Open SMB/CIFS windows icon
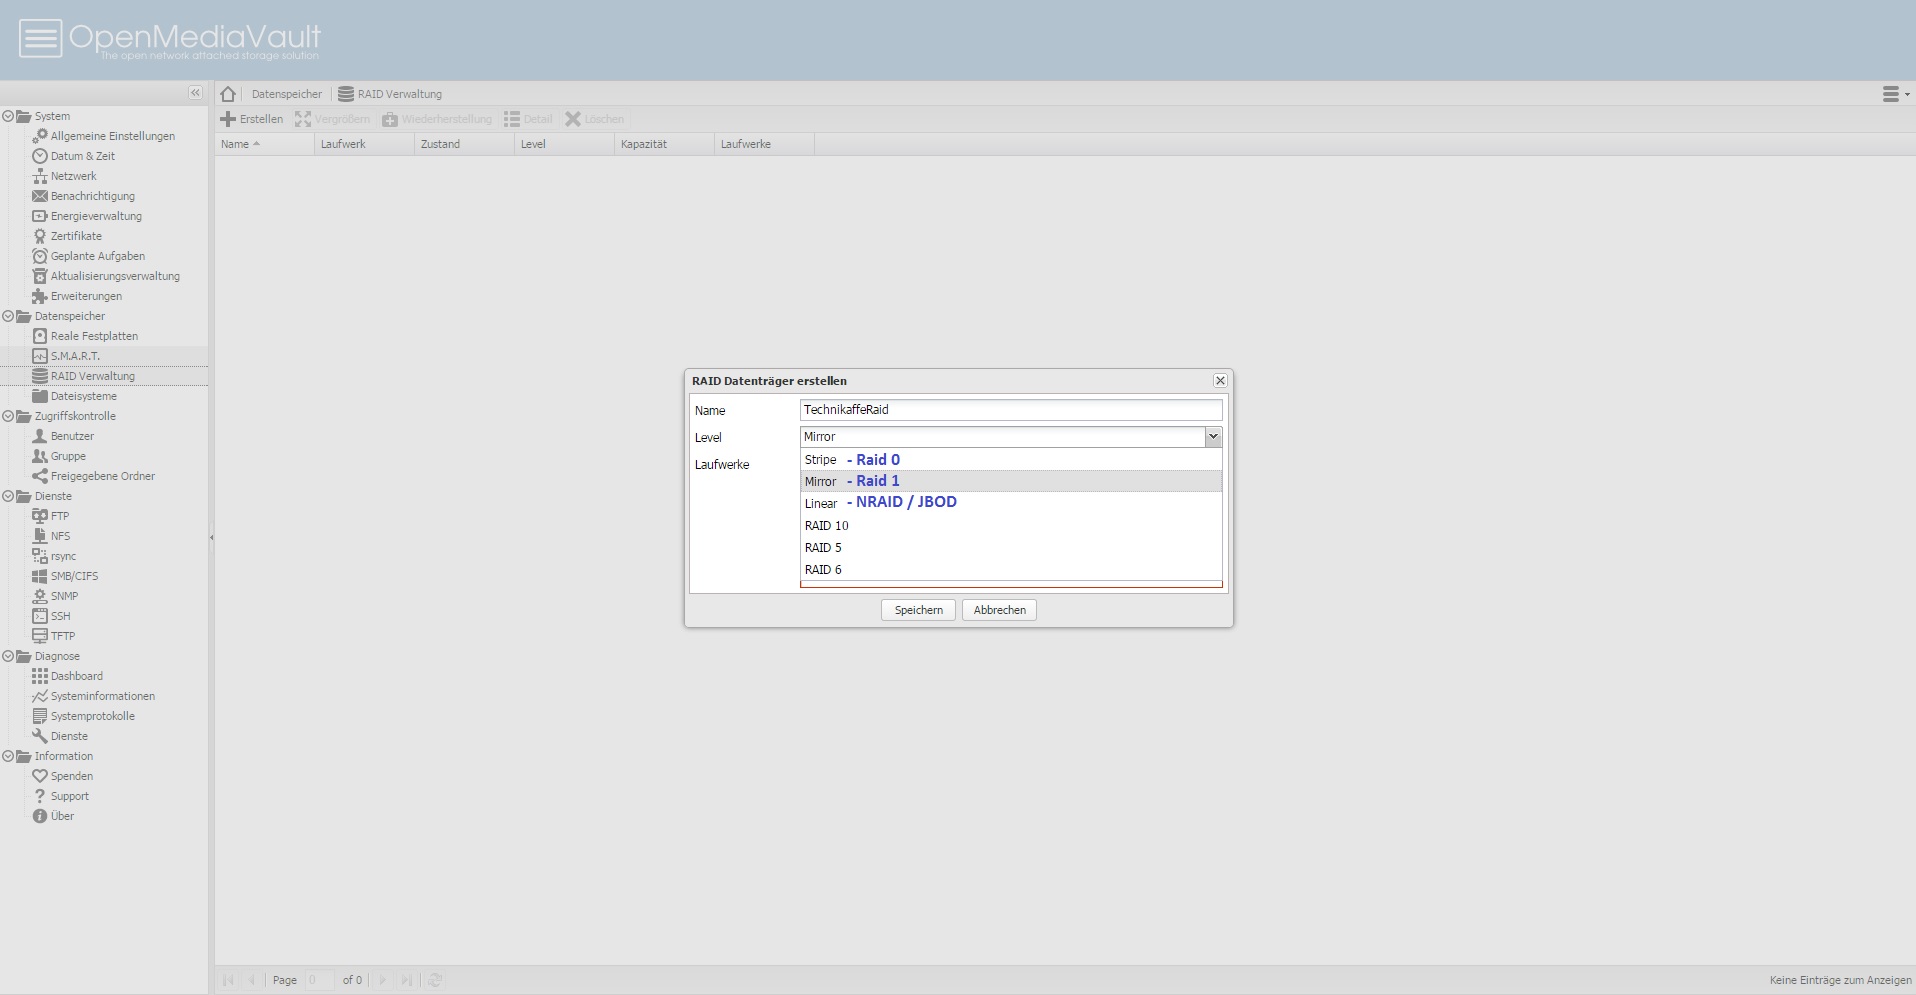Viewport: 1916px width, 995px height. pos(40,576)
